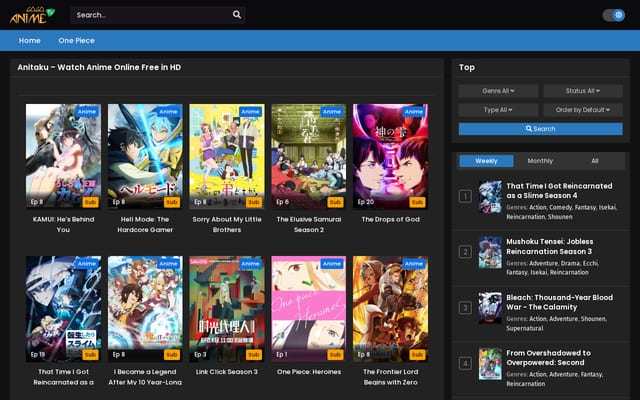Click rank number 1 badge
This screenshot has width=640, height=400.
click(x=465, y=196)
